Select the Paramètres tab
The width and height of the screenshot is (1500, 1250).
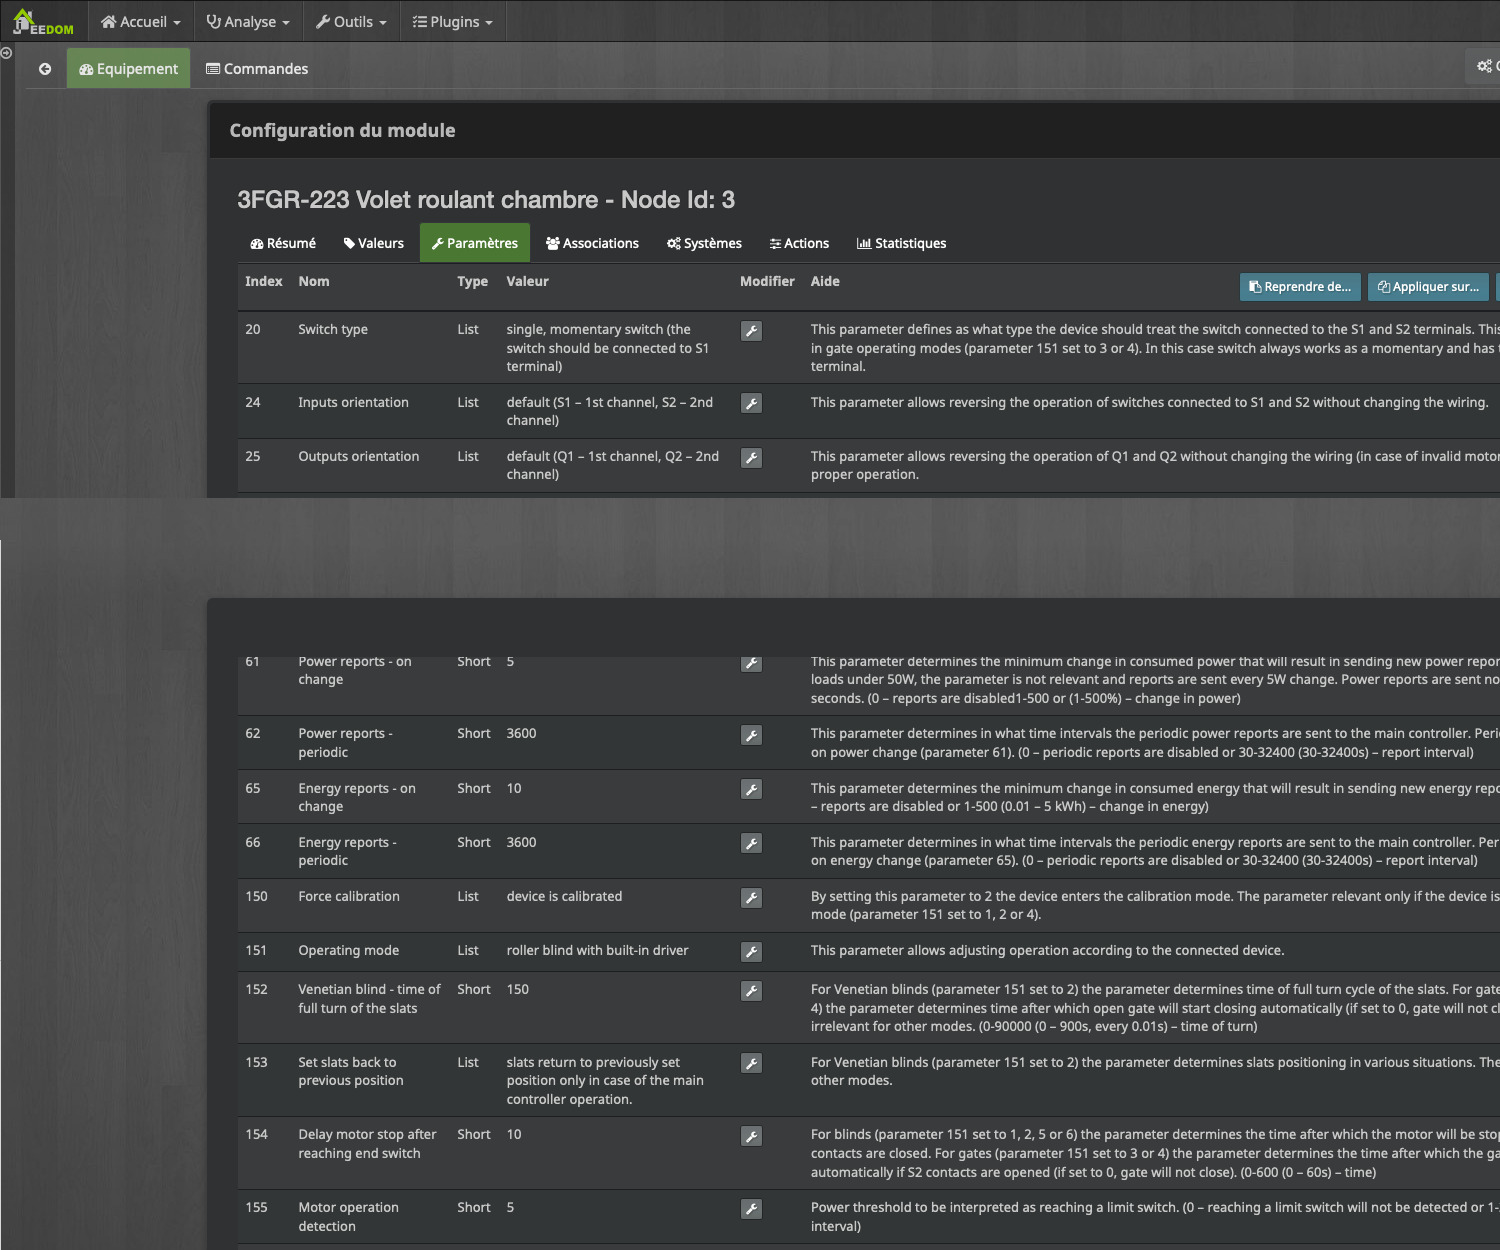[x=475, y=243]
